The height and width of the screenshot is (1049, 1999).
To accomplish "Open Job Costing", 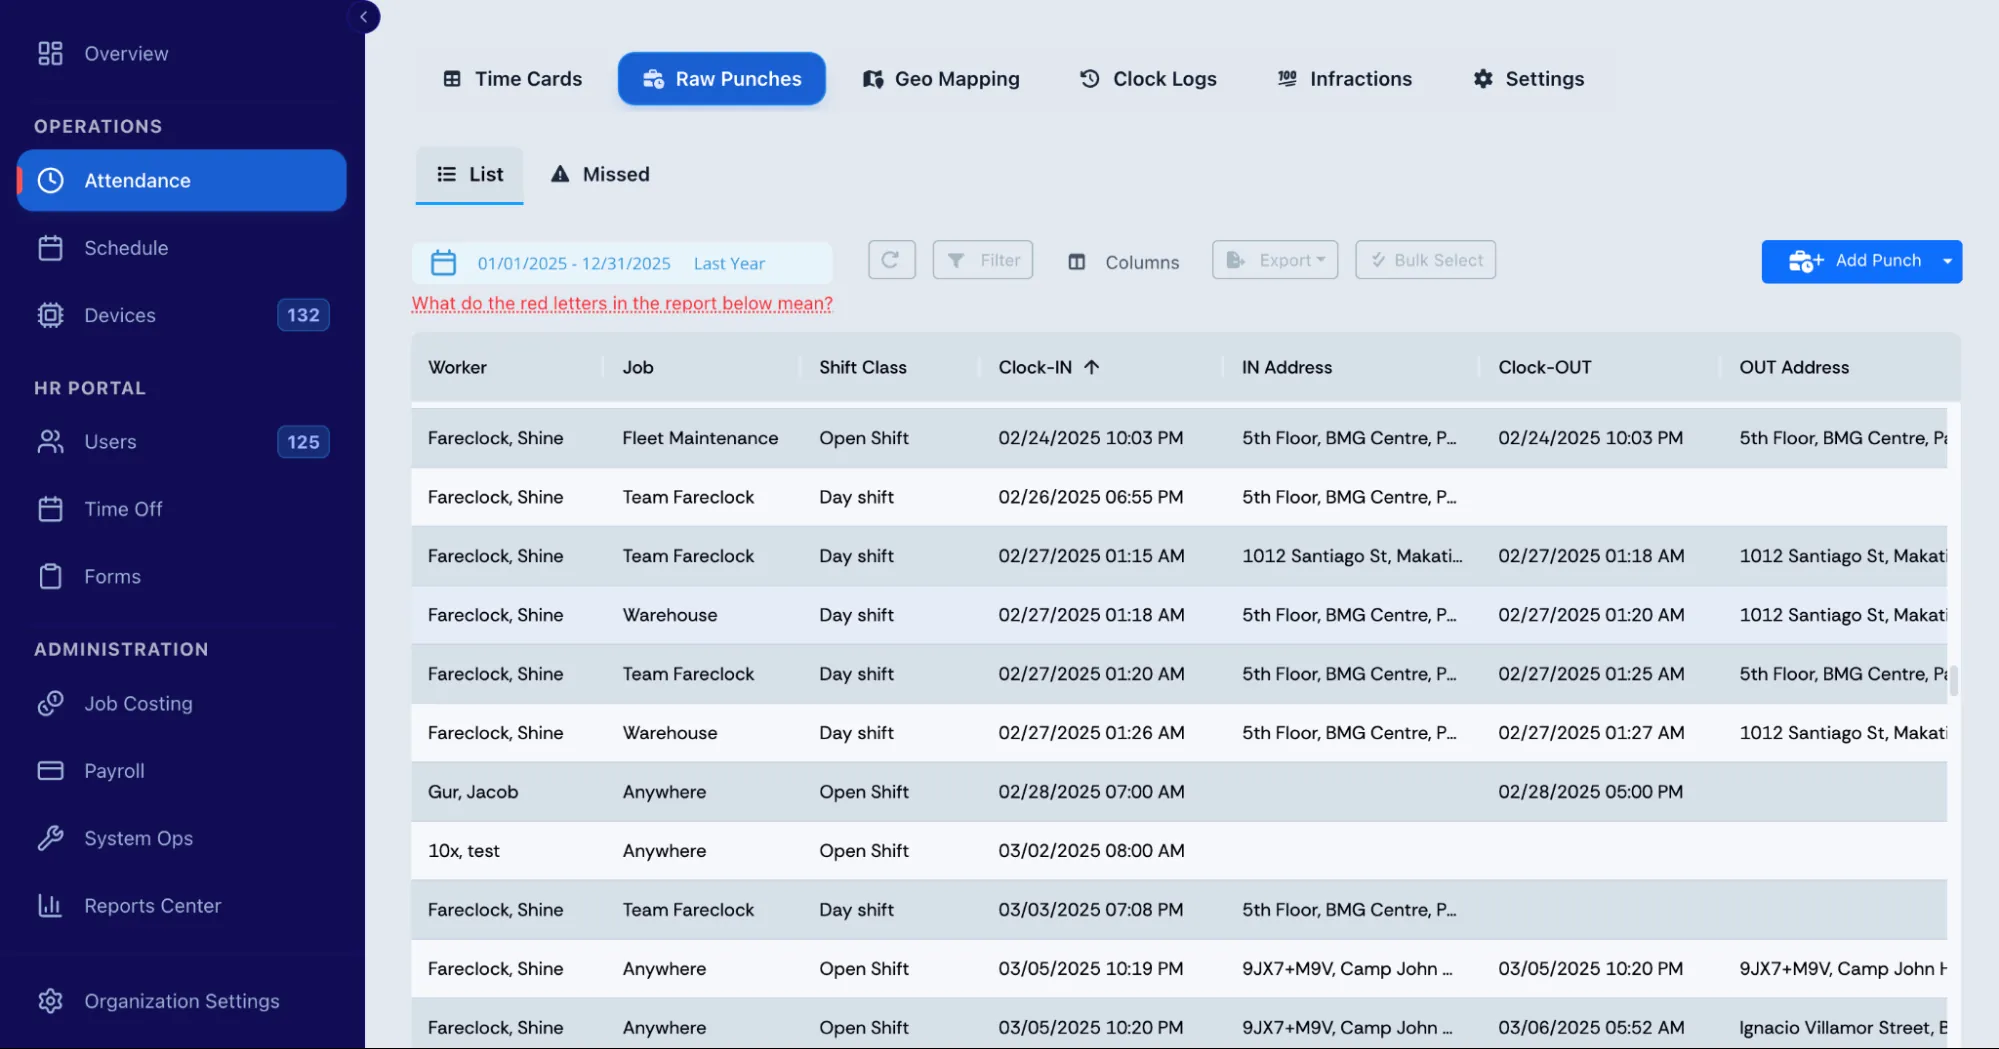I will click(182, 704).
